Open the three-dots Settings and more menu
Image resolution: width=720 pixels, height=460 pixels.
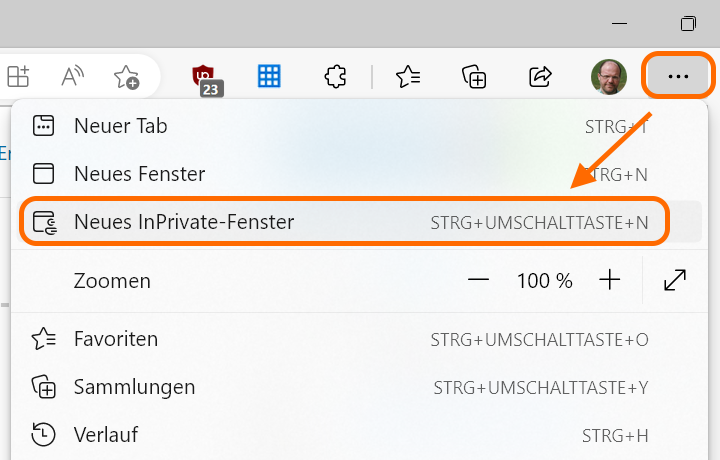[678, 76]
